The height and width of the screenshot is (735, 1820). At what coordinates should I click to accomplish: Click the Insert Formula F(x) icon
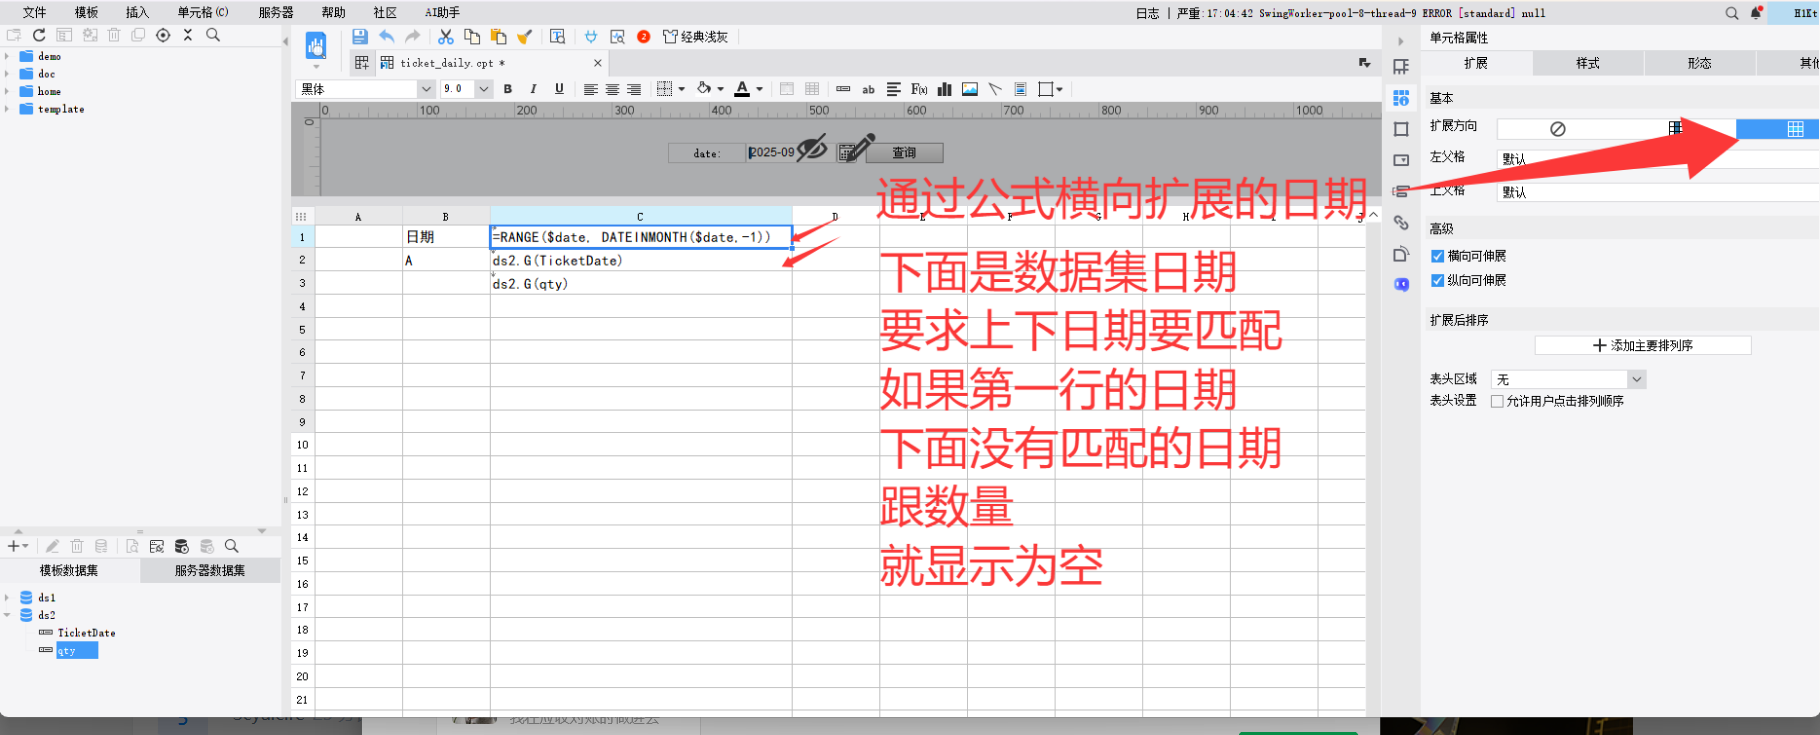coord(919,89)
